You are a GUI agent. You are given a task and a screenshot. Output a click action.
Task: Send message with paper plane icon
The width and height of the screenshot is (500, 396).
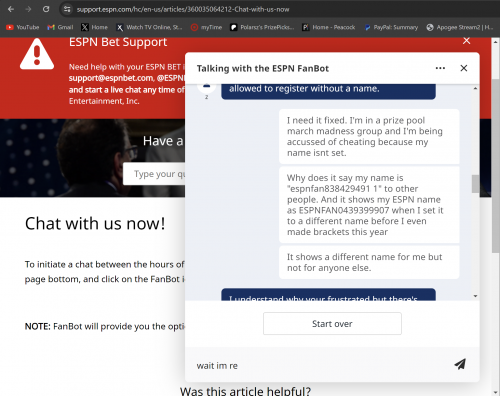pos(460,364)
